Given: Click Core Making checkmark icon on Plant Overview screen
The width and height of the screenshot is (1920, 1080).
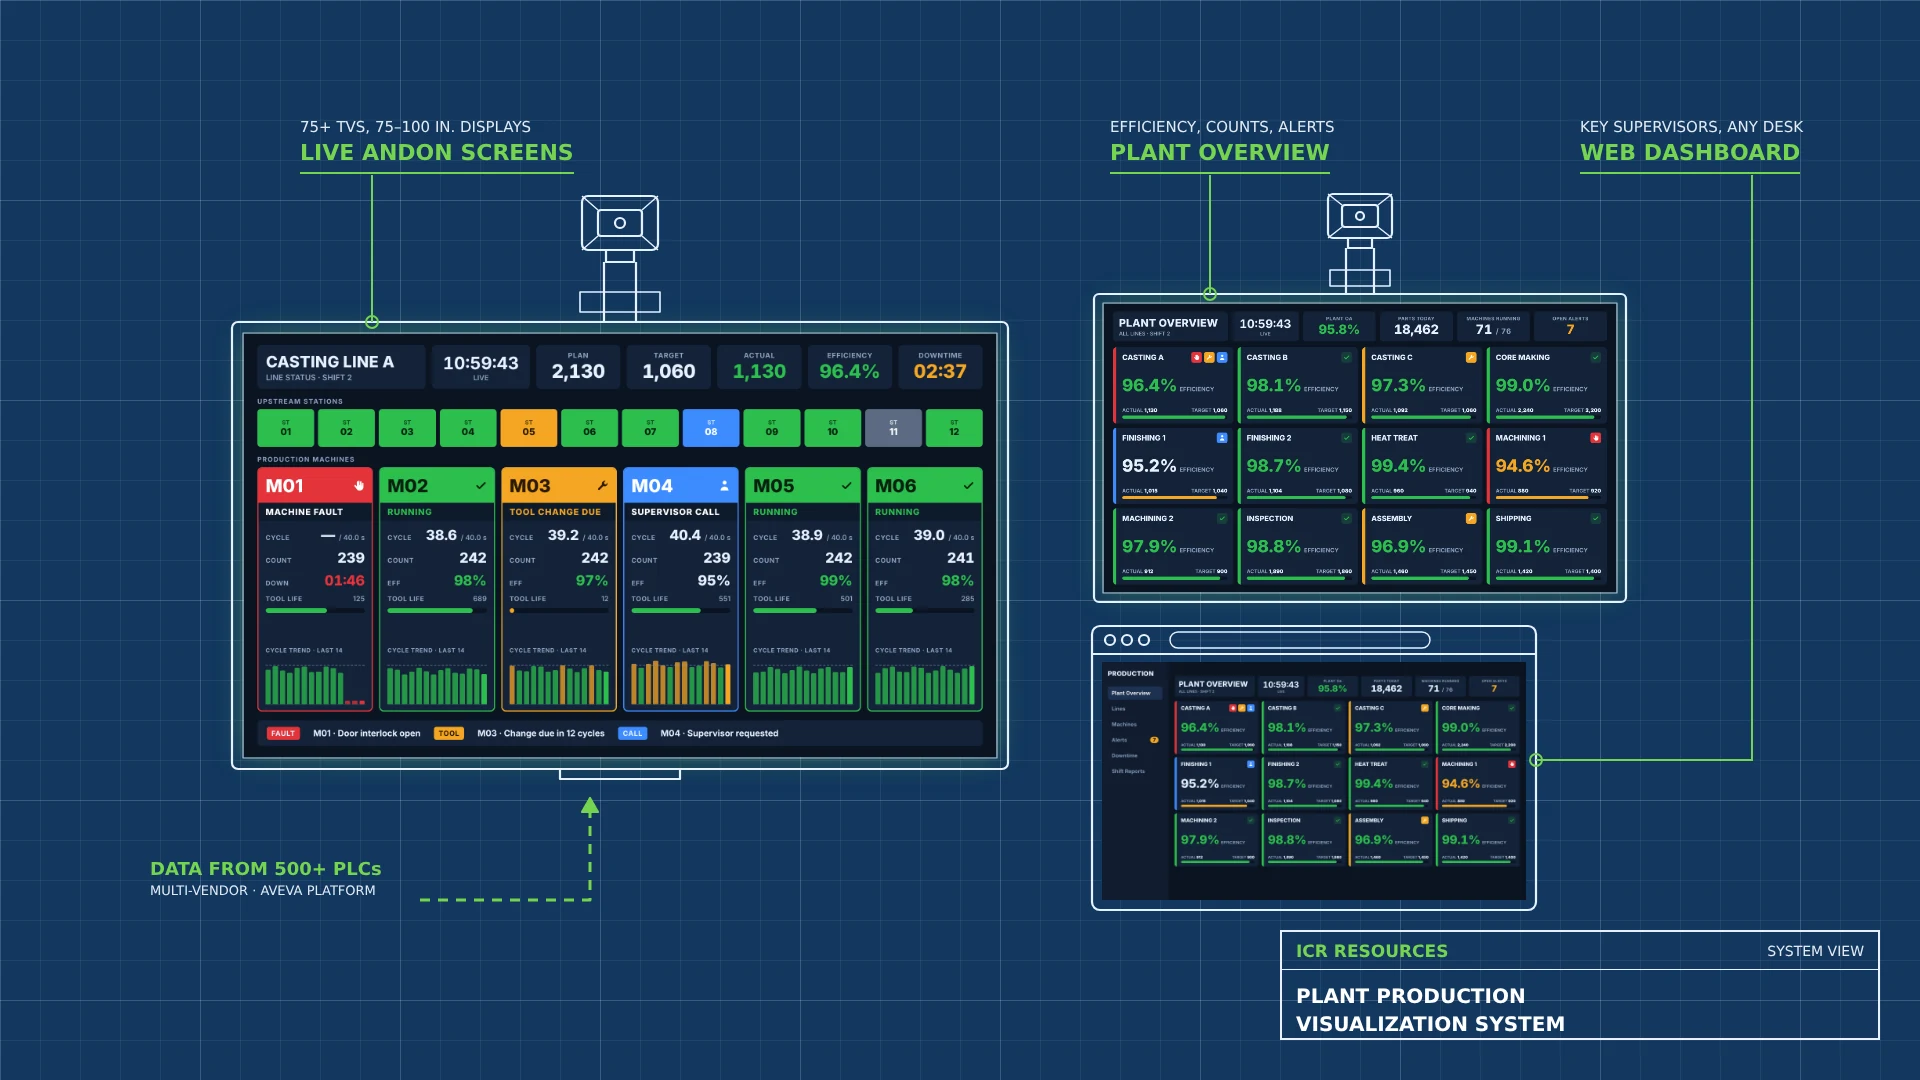Looking at the screenshot, I should coord(1596,357).
